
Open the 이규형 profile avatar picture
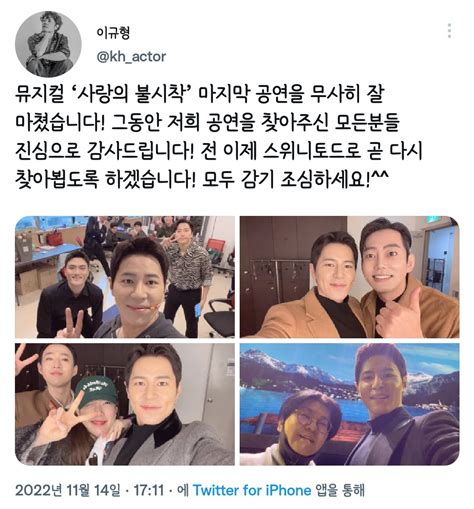(48, 44)
